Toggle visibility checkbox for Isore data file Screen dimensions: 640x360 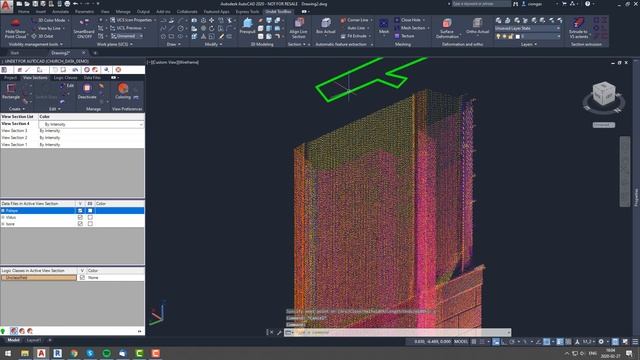click(x=80, y=224)
